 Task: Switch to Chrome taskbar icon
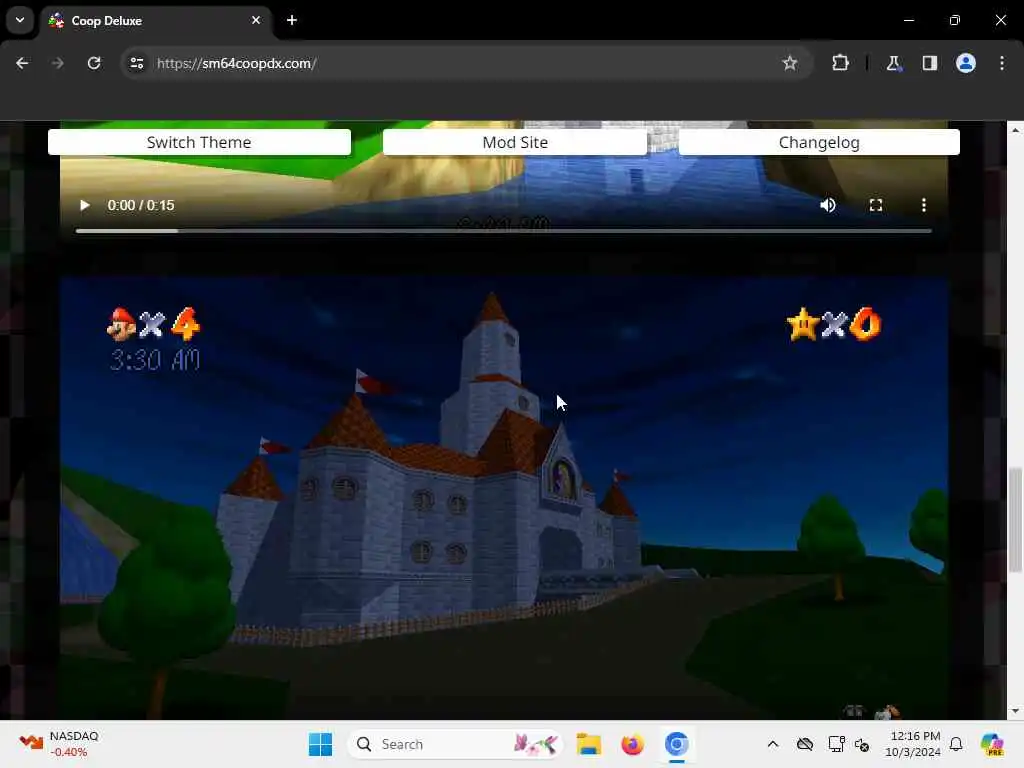pos(677,744)
